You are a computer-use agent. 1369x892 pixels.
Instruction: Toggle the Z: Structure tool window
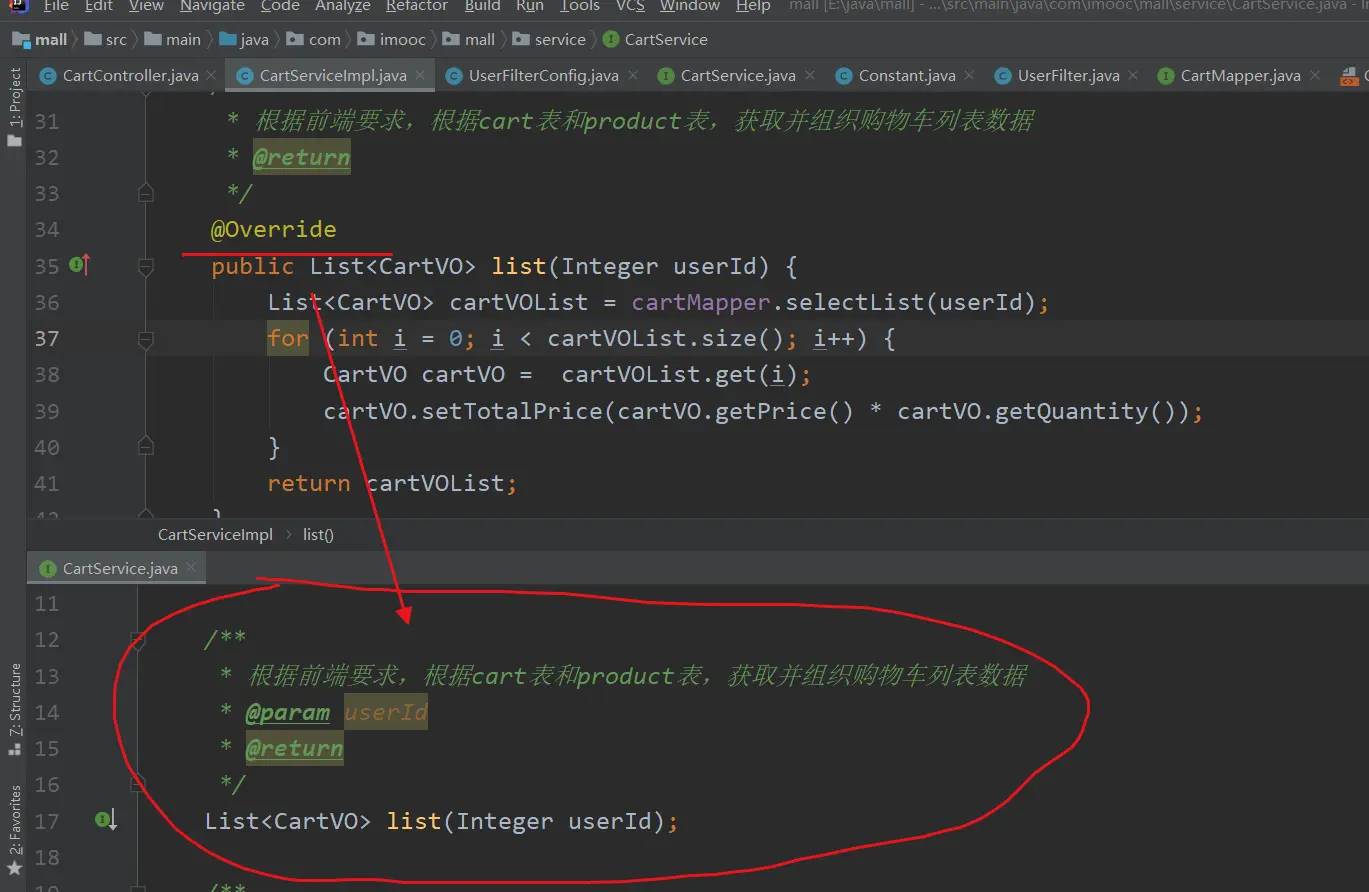click(14, 698)
